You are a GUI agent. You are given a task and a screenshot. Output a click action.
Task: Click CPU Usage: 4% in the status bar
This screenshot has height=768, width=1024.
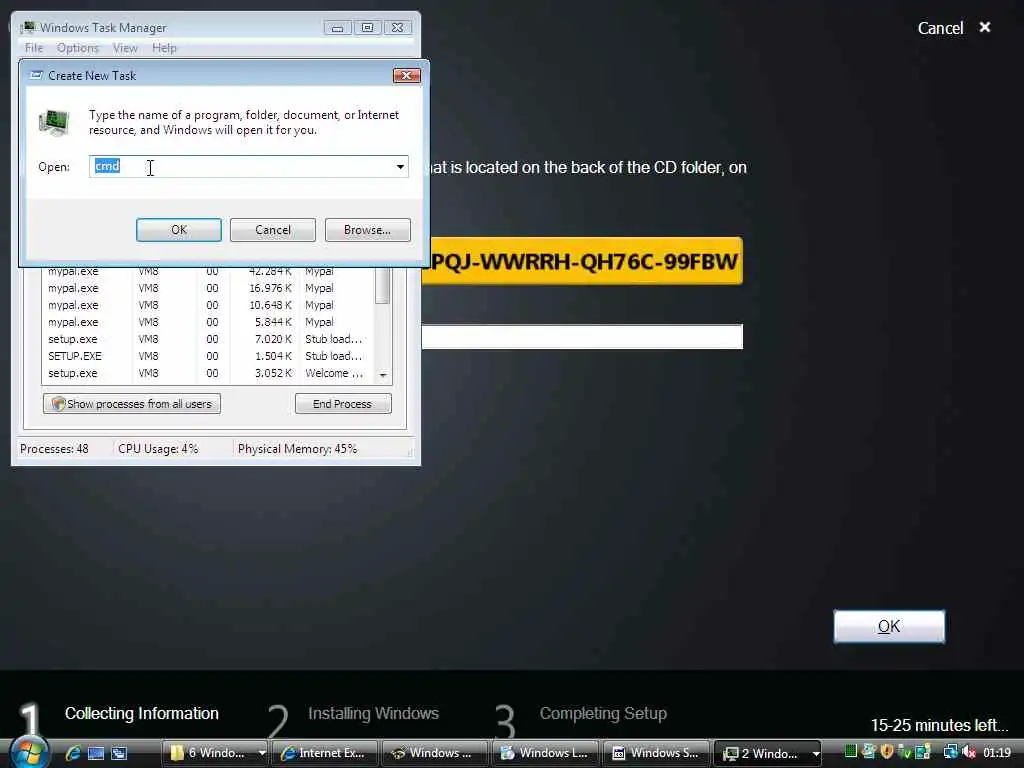click(158, 449)
